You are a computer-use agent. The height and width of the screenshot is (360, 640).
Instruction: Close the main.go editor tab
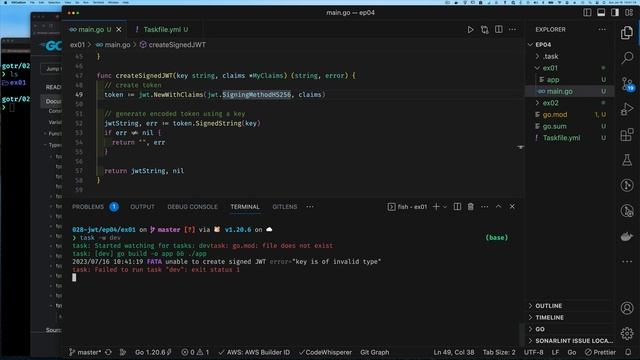[x=119, y=29]
